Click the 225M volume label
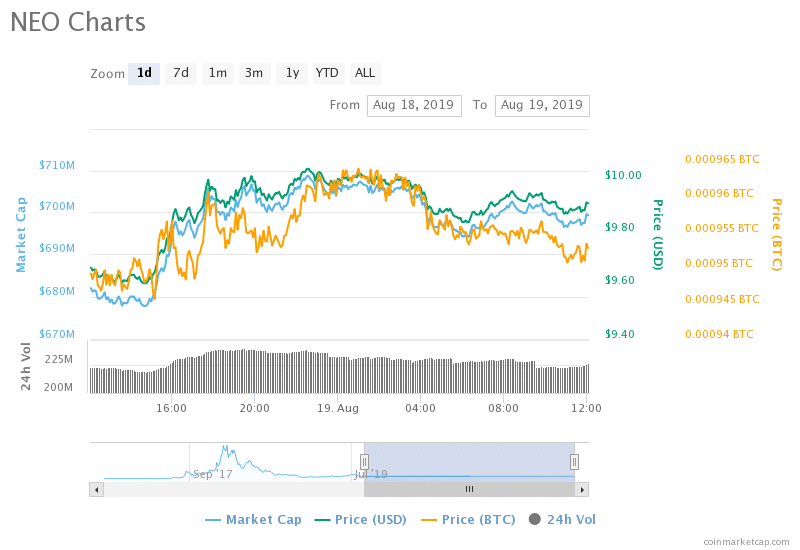The width and height of the screenshot is (800, 550). tap(59, 360)
